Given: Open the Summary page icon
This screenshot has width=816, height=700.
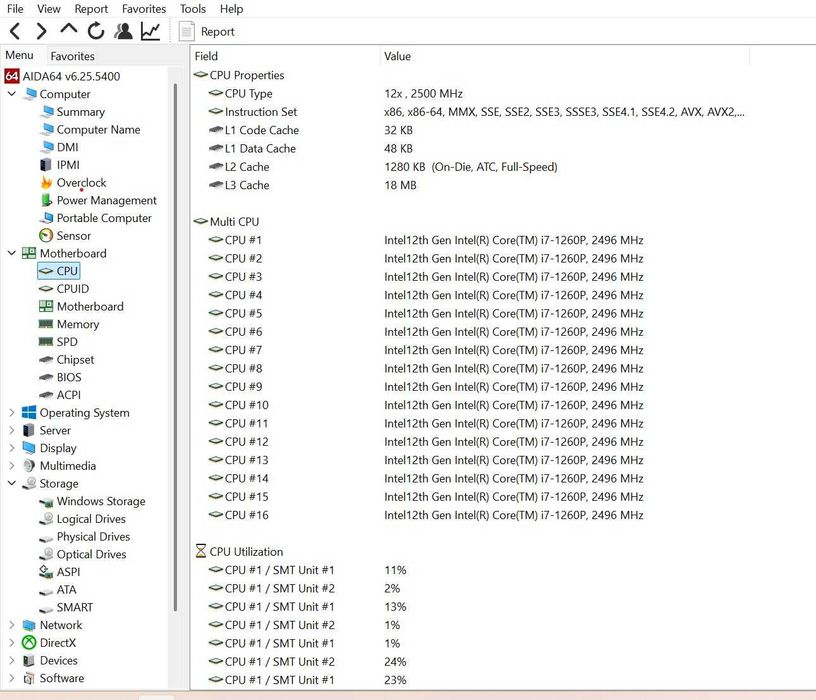Looking at the screenshot, I should pos(47,111).
